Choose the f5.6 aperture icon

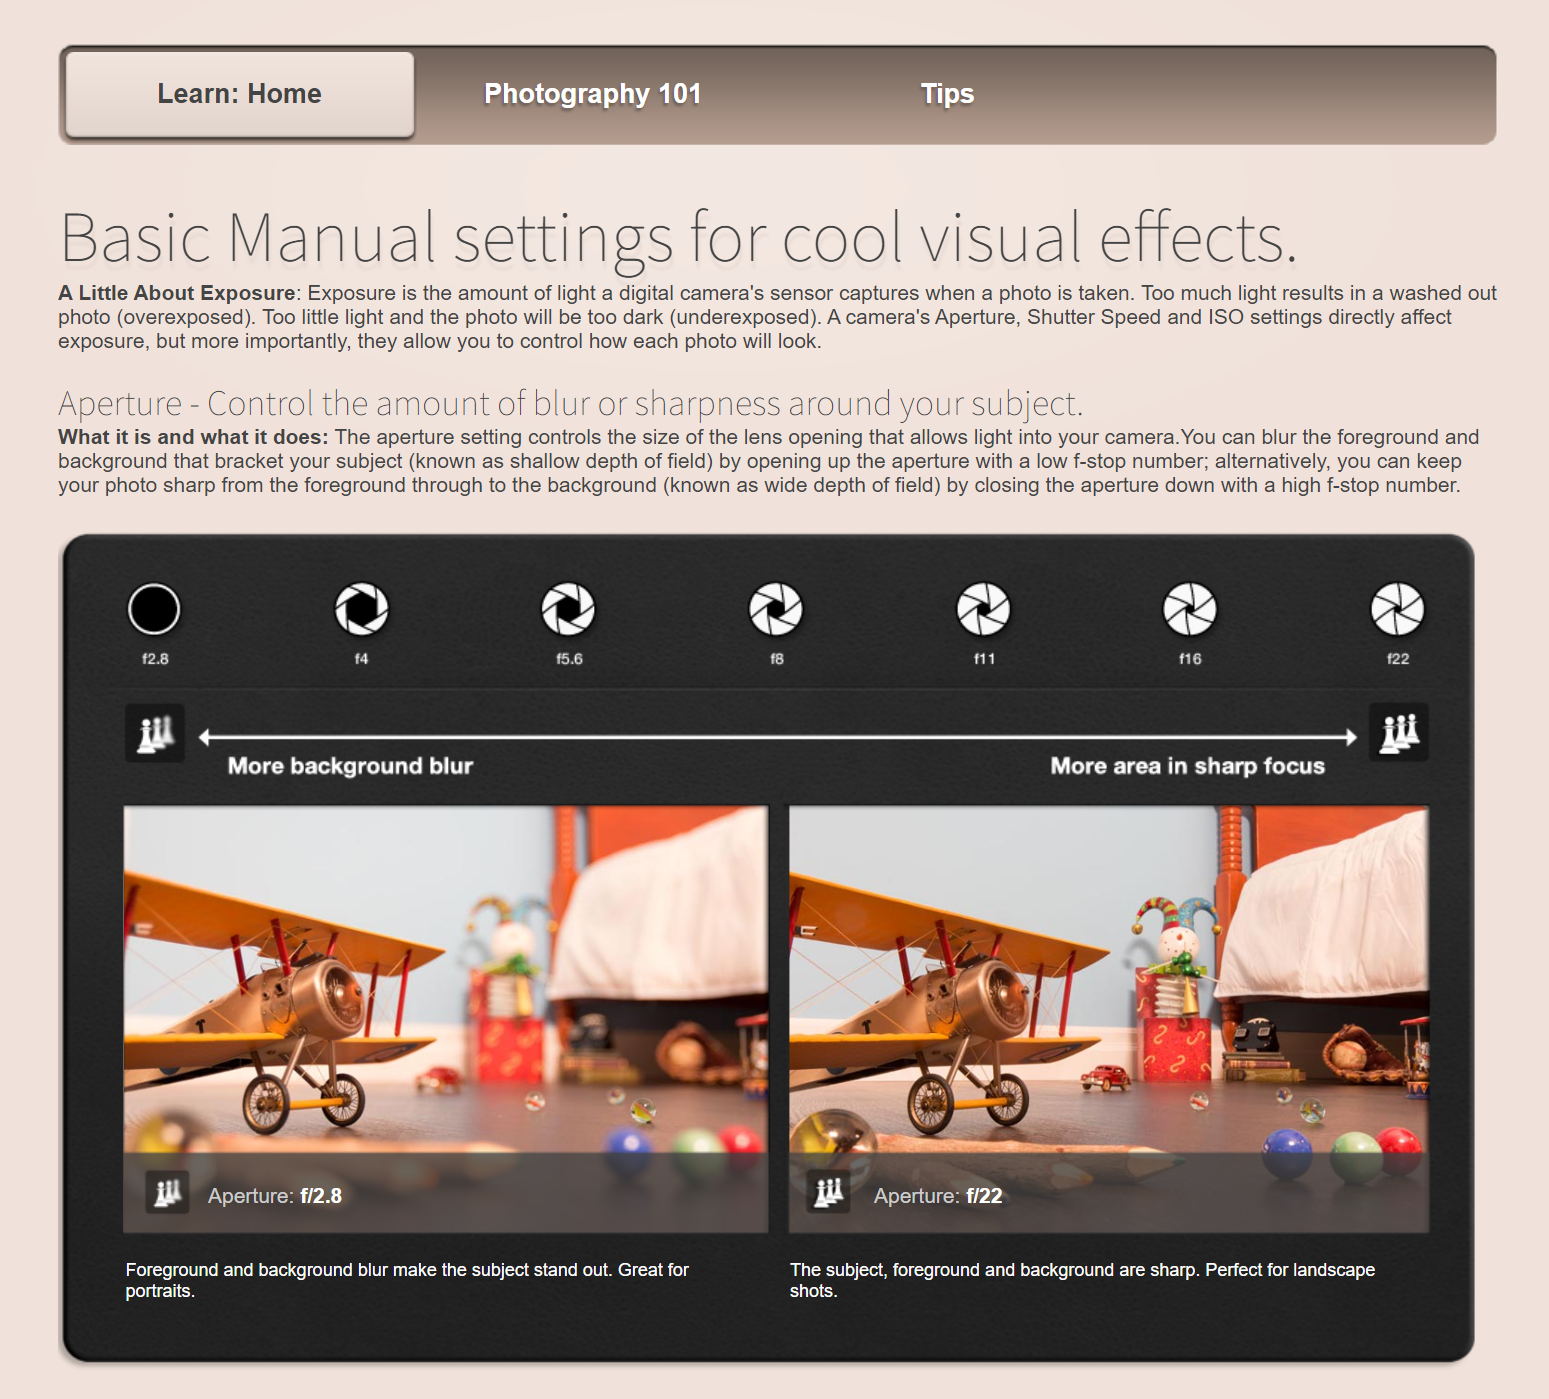pos(568,609)
